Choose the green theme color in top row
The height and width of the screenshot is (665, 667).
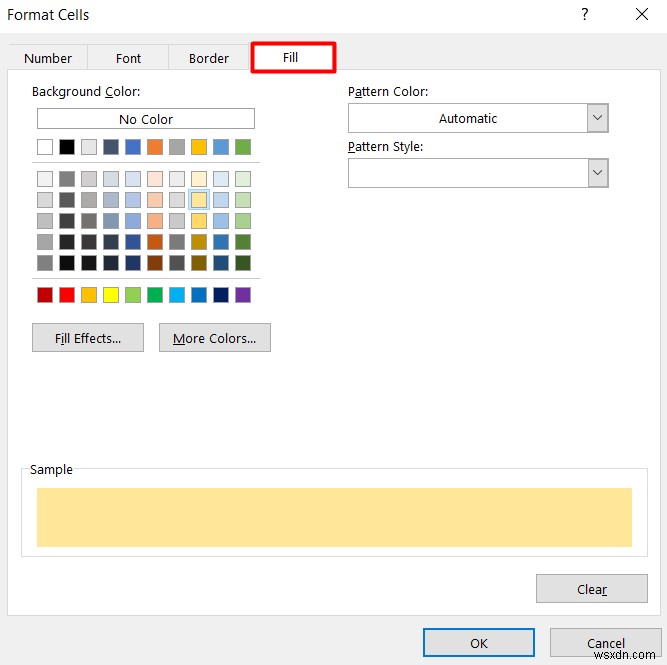click(243, 147)
